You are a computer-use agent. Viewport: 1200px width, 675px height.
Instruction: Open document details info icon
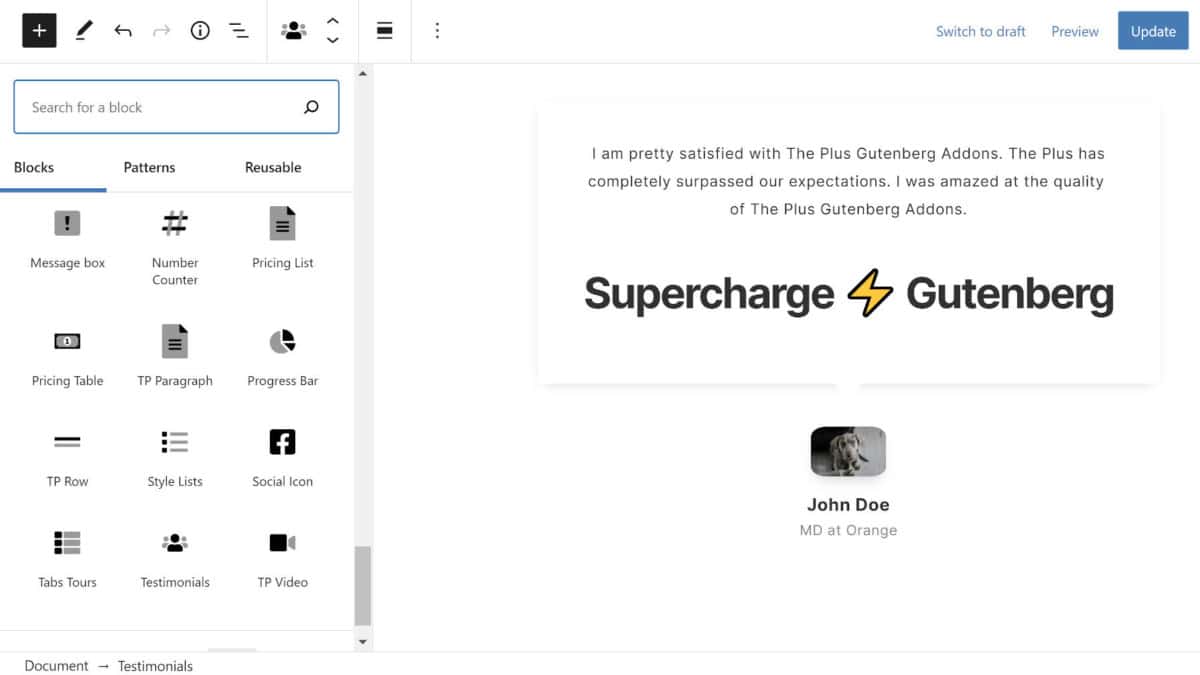[200, 31]
